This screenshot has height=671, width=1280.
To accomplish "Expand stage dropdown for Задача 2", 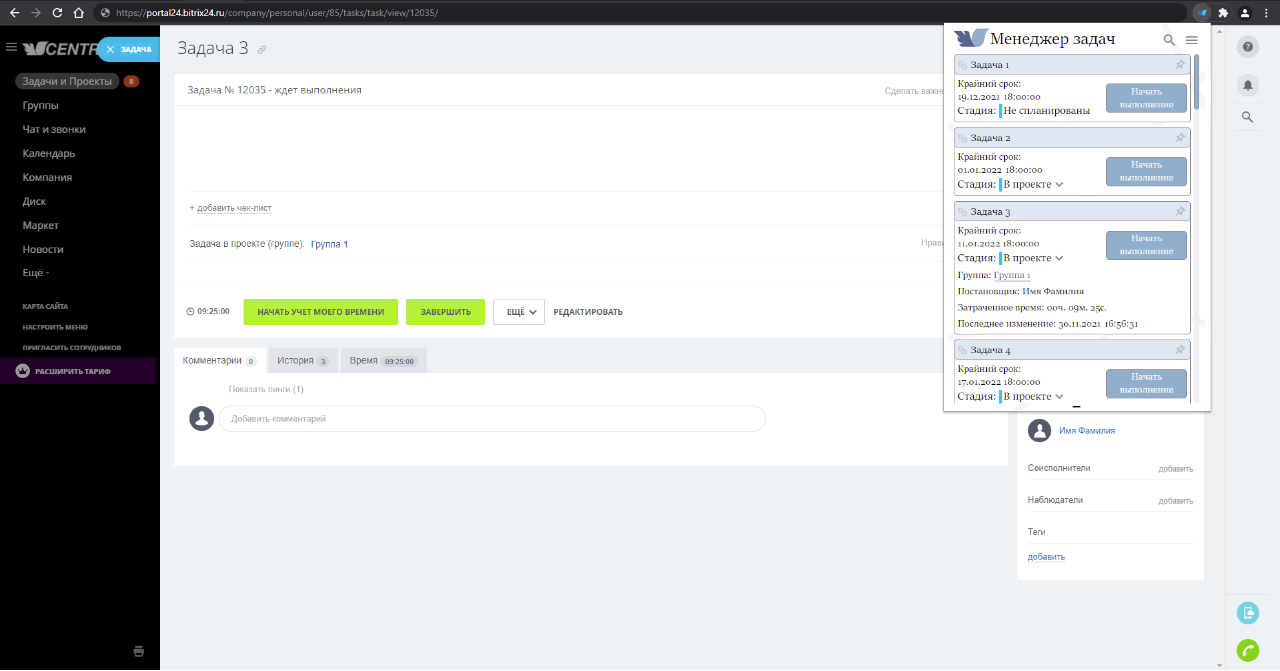I will (1059, 185).
